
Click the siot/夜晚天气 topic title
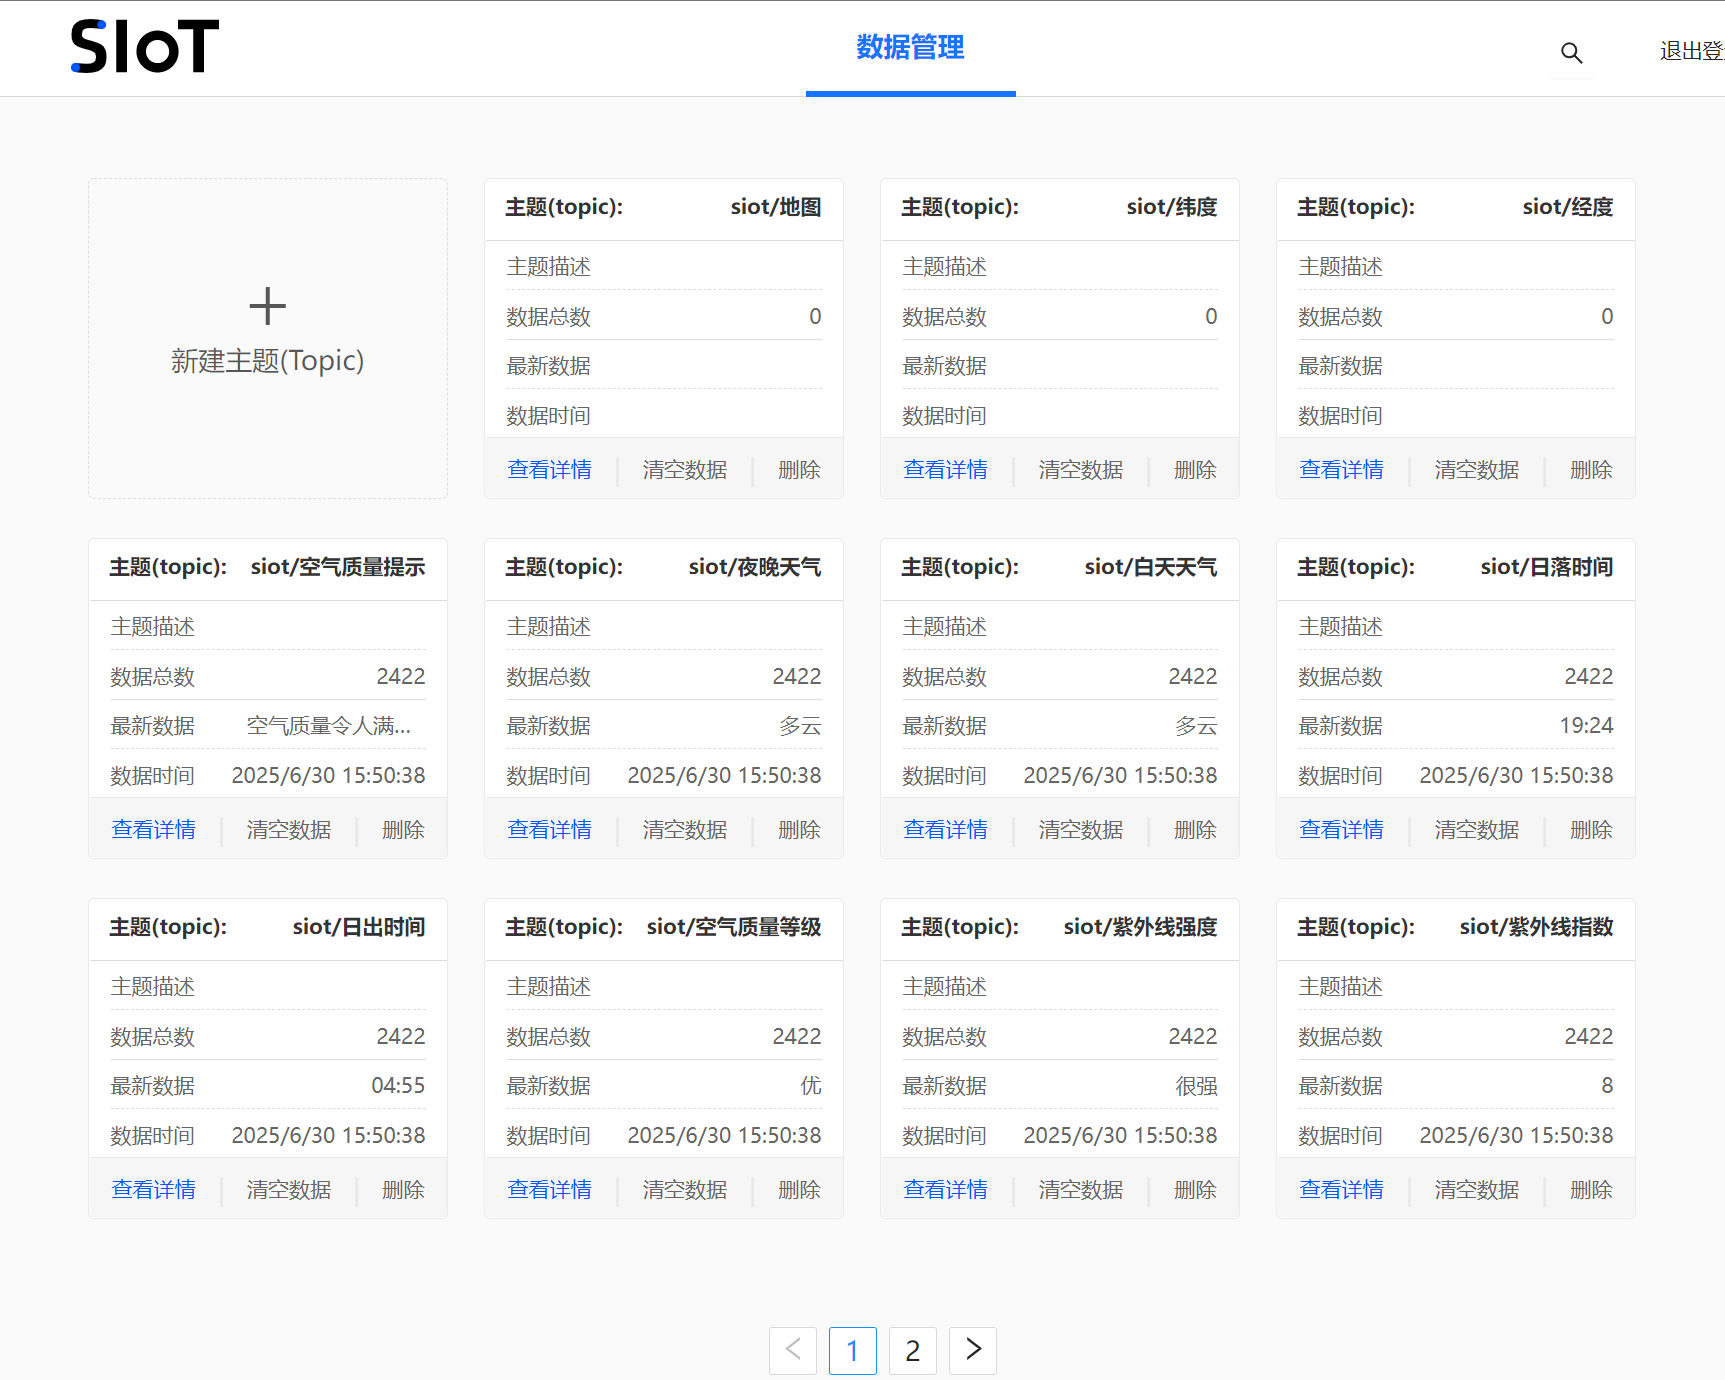[x=755, y=567]
